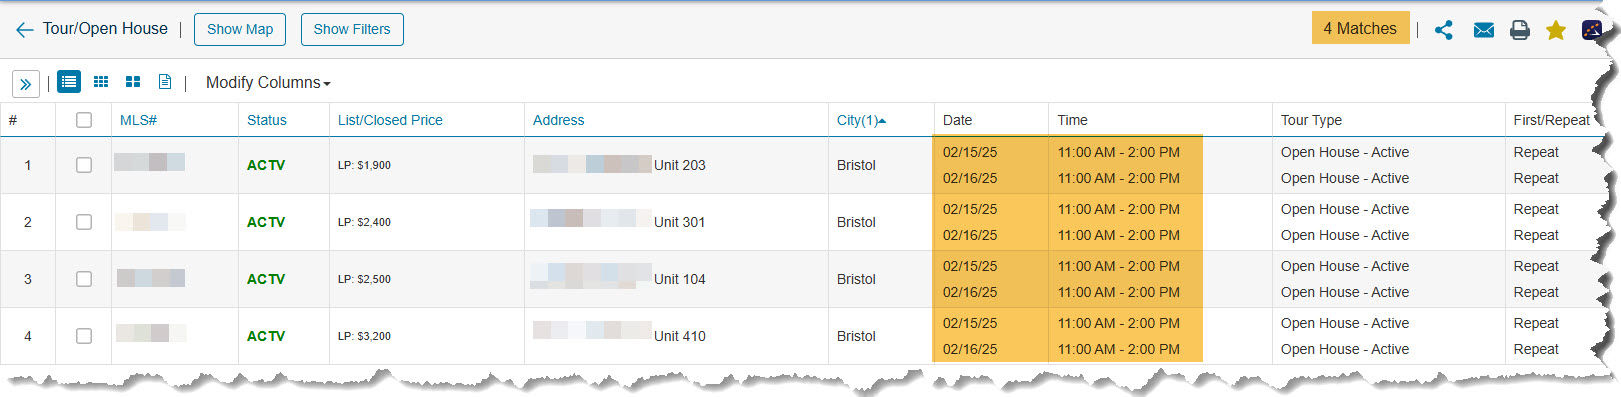Check the box for row 1, Unit 203
This screenshot has height=397, width=1621.
click(84, 165)
